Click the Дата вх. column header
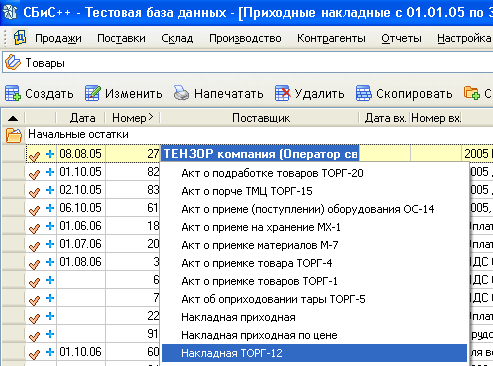Image resolution: width=493 pixels, height=366 pixels. tap(385, 118)
